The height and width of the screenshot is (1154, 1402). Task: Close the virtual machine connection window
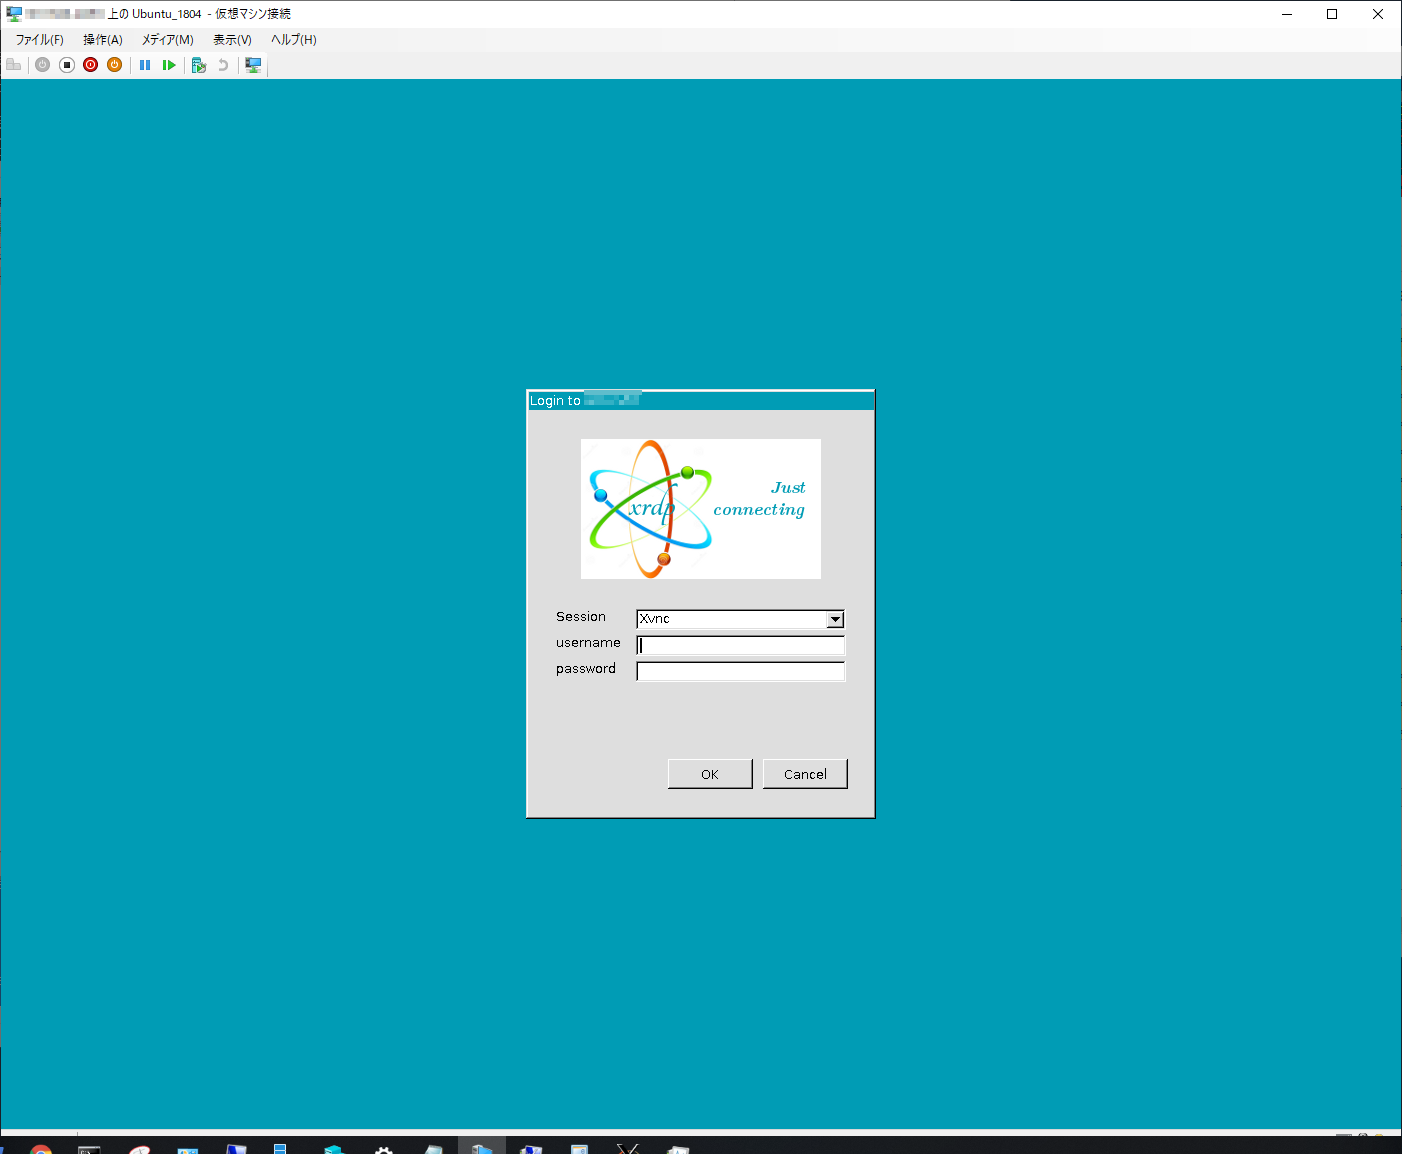click(1378, 14)
